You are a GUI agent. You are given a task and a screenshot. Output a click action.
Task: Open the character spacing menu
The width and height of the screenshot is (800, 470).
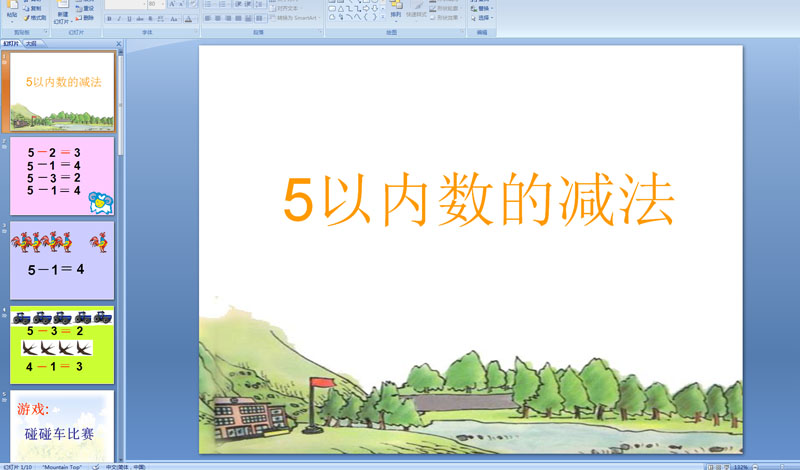pos(161,19)
